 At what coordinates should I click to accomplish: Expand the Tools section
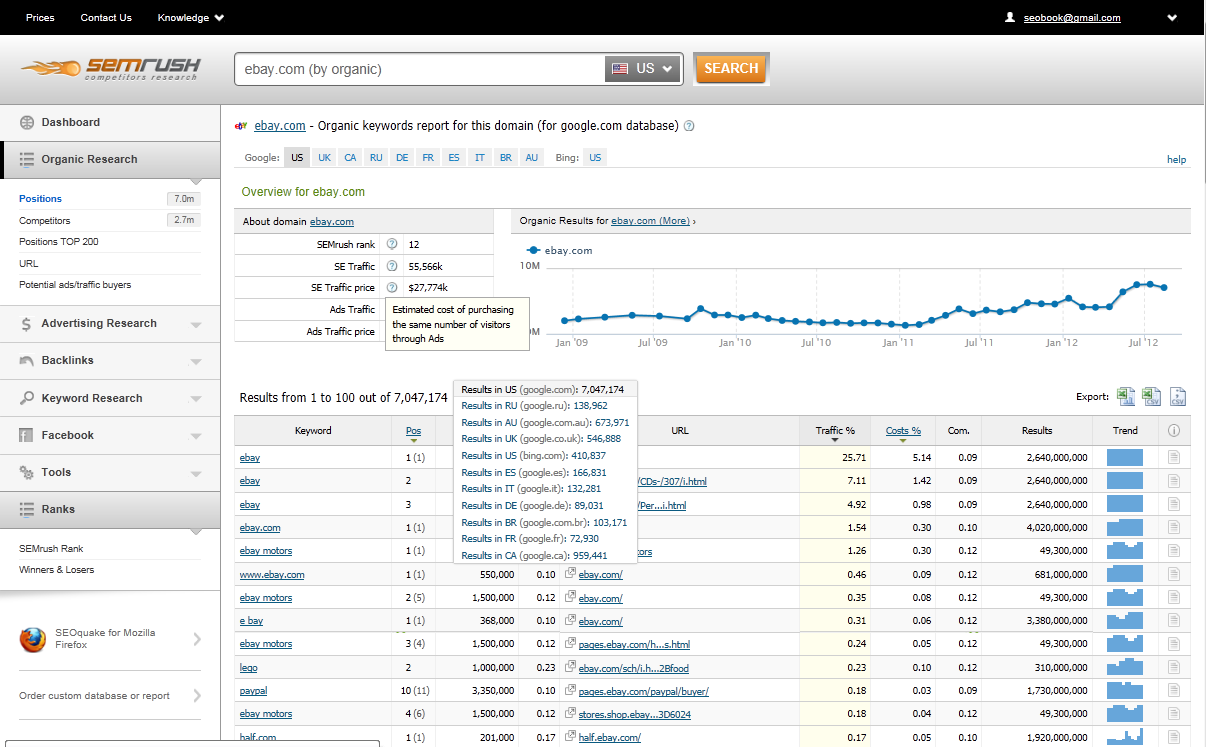[x=195, y=473]
